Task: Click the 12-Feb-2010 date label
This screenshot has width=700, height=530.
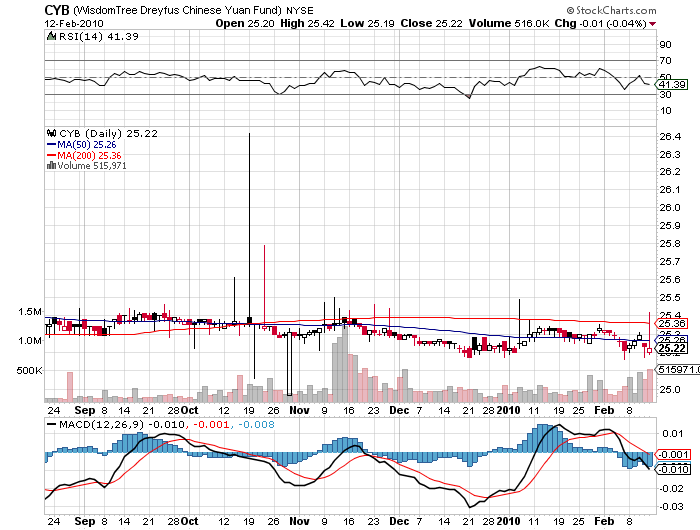Action: pos(74,23)
